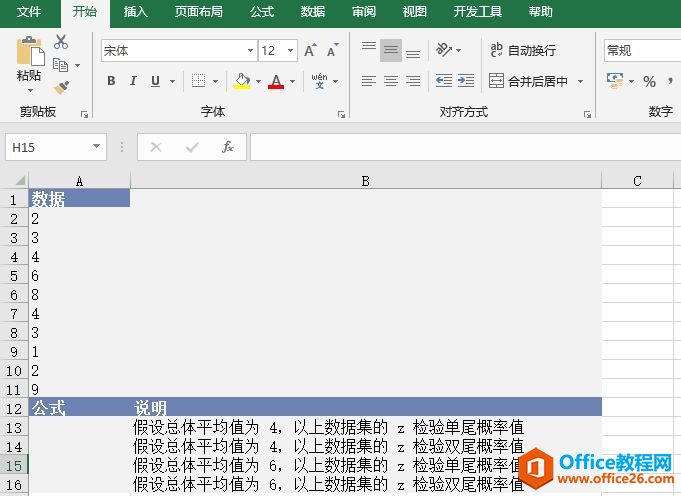Switch to the 插入 (Insert) tab
The height and width of the screenshot is (496, 681).
click(136, 12)
